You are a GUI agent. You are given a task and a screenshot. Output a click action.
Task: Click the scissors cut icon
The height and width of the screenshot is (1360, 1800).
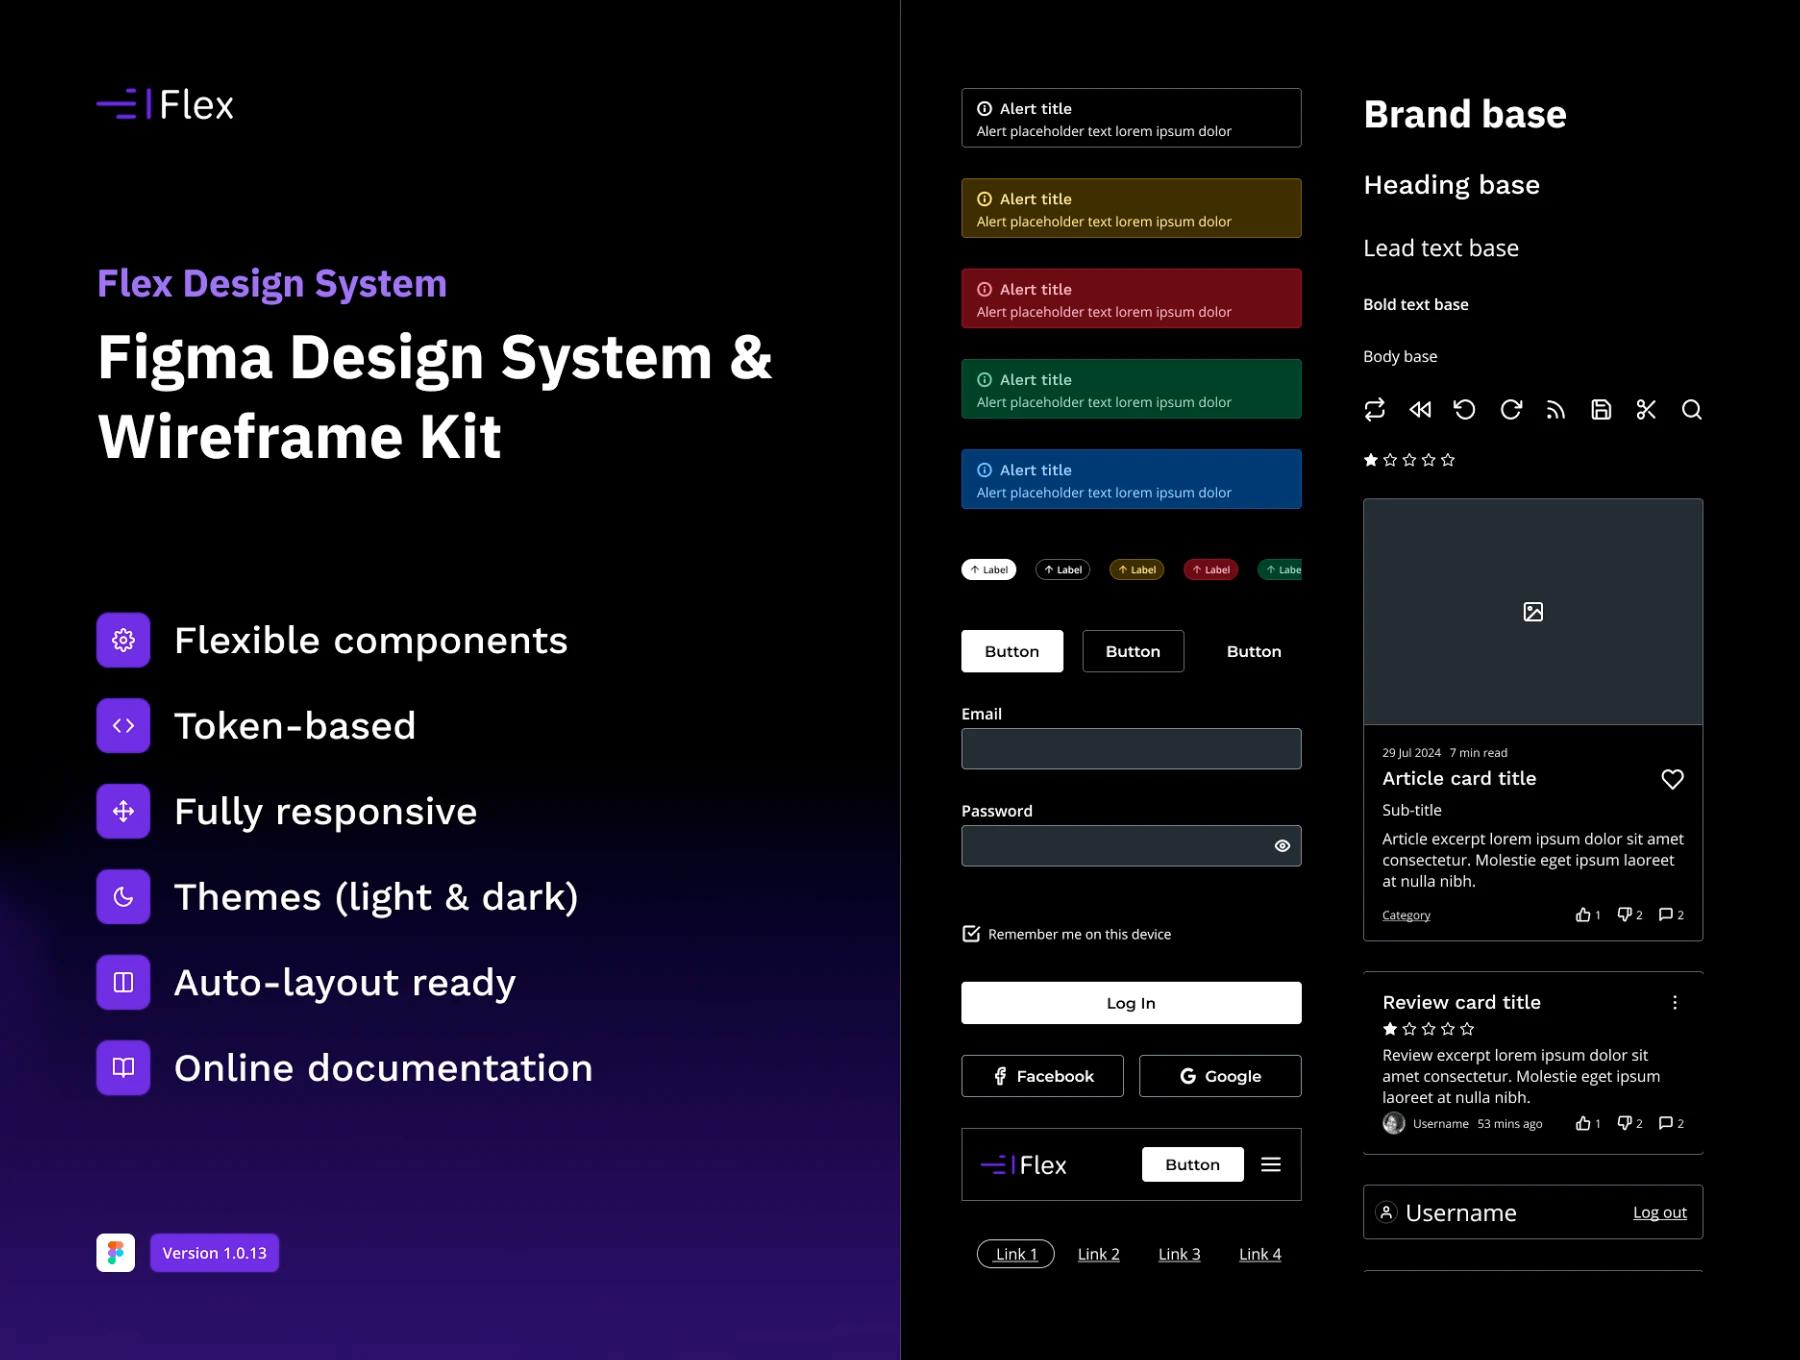point(1646,410)
